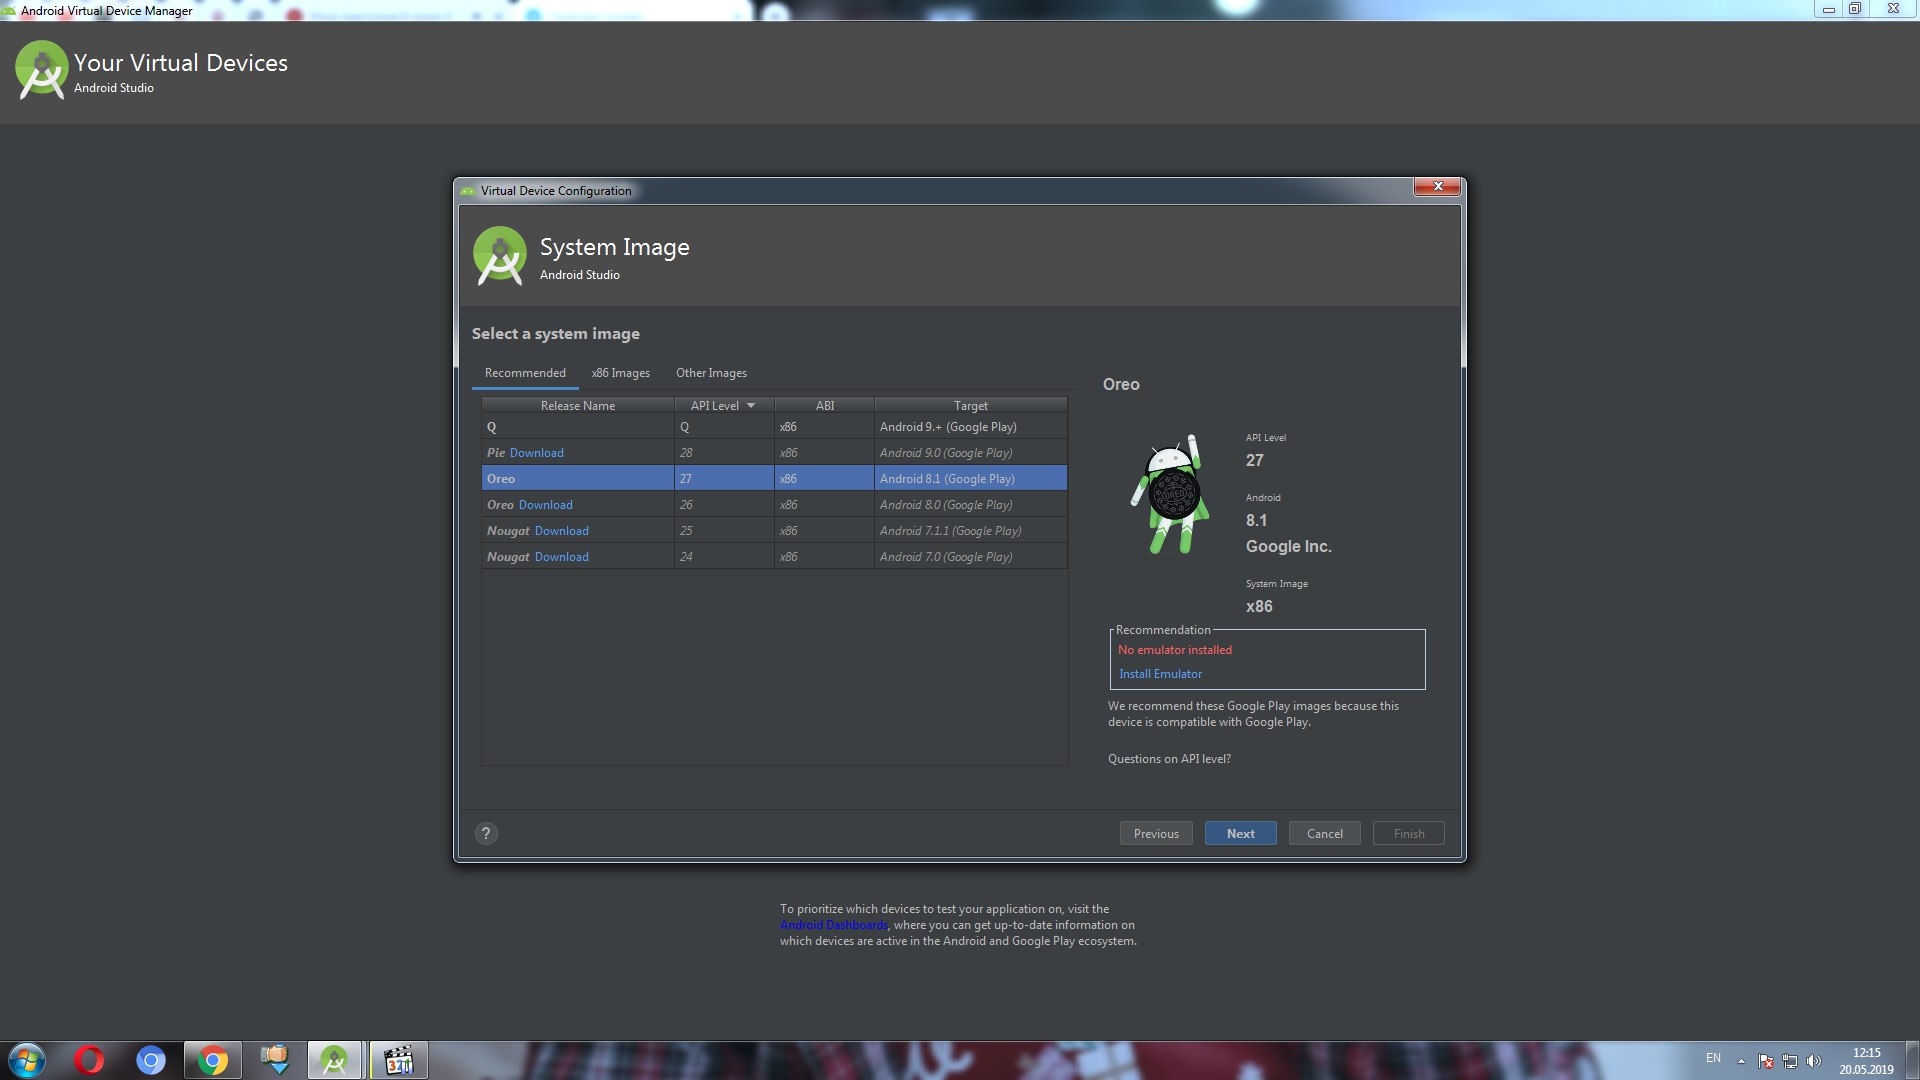This screenshot has width=1920, height=1080.
Task: Open the download manager icon in the taskbar
Action: click(x=274, y=1060)
